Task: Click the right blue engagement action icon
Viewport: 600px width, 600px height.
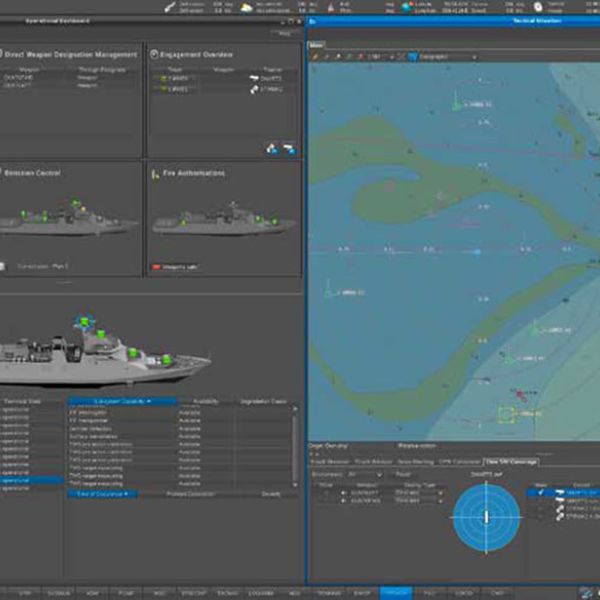Action: coord(288,149)
